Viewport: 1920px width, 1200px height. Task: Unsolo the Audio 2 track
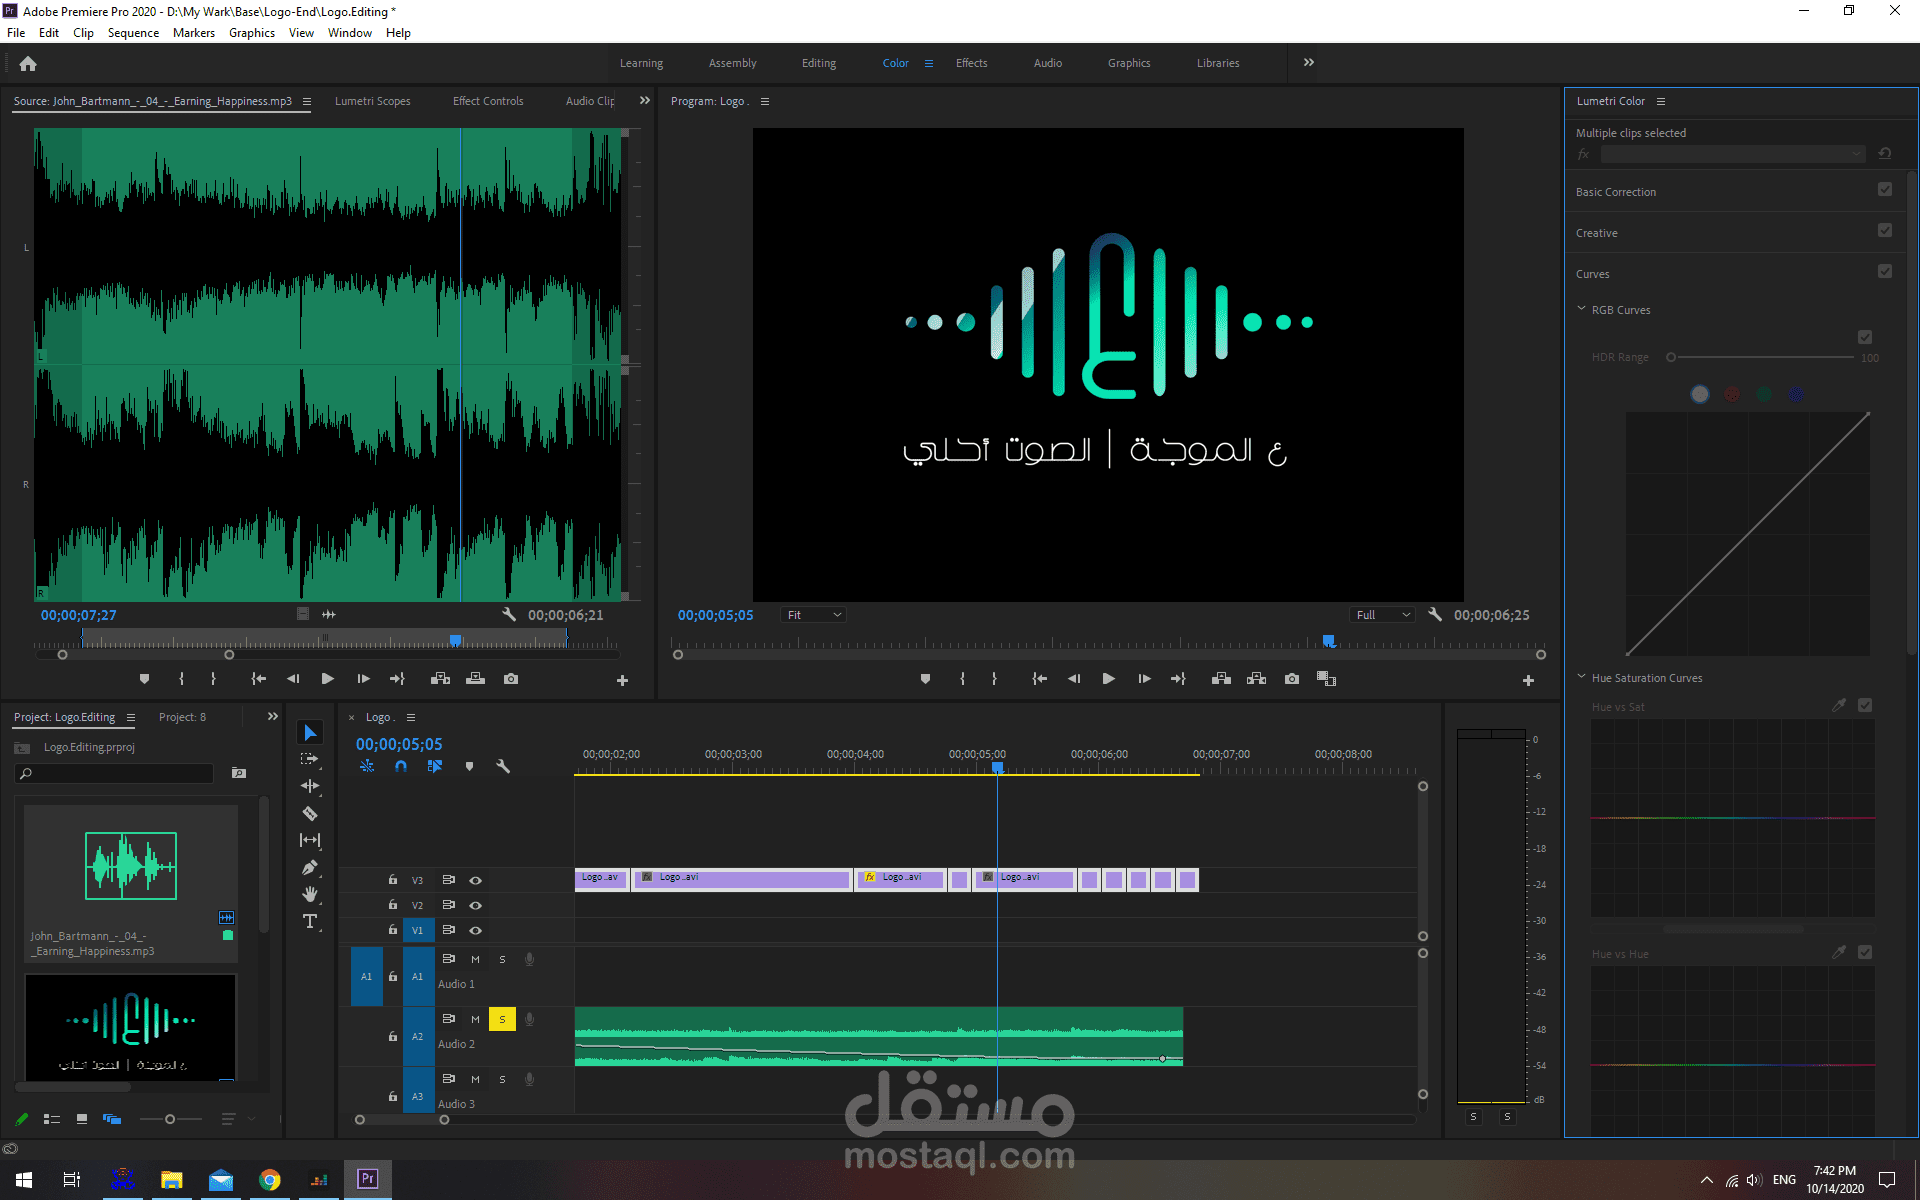coord(502,1018)
